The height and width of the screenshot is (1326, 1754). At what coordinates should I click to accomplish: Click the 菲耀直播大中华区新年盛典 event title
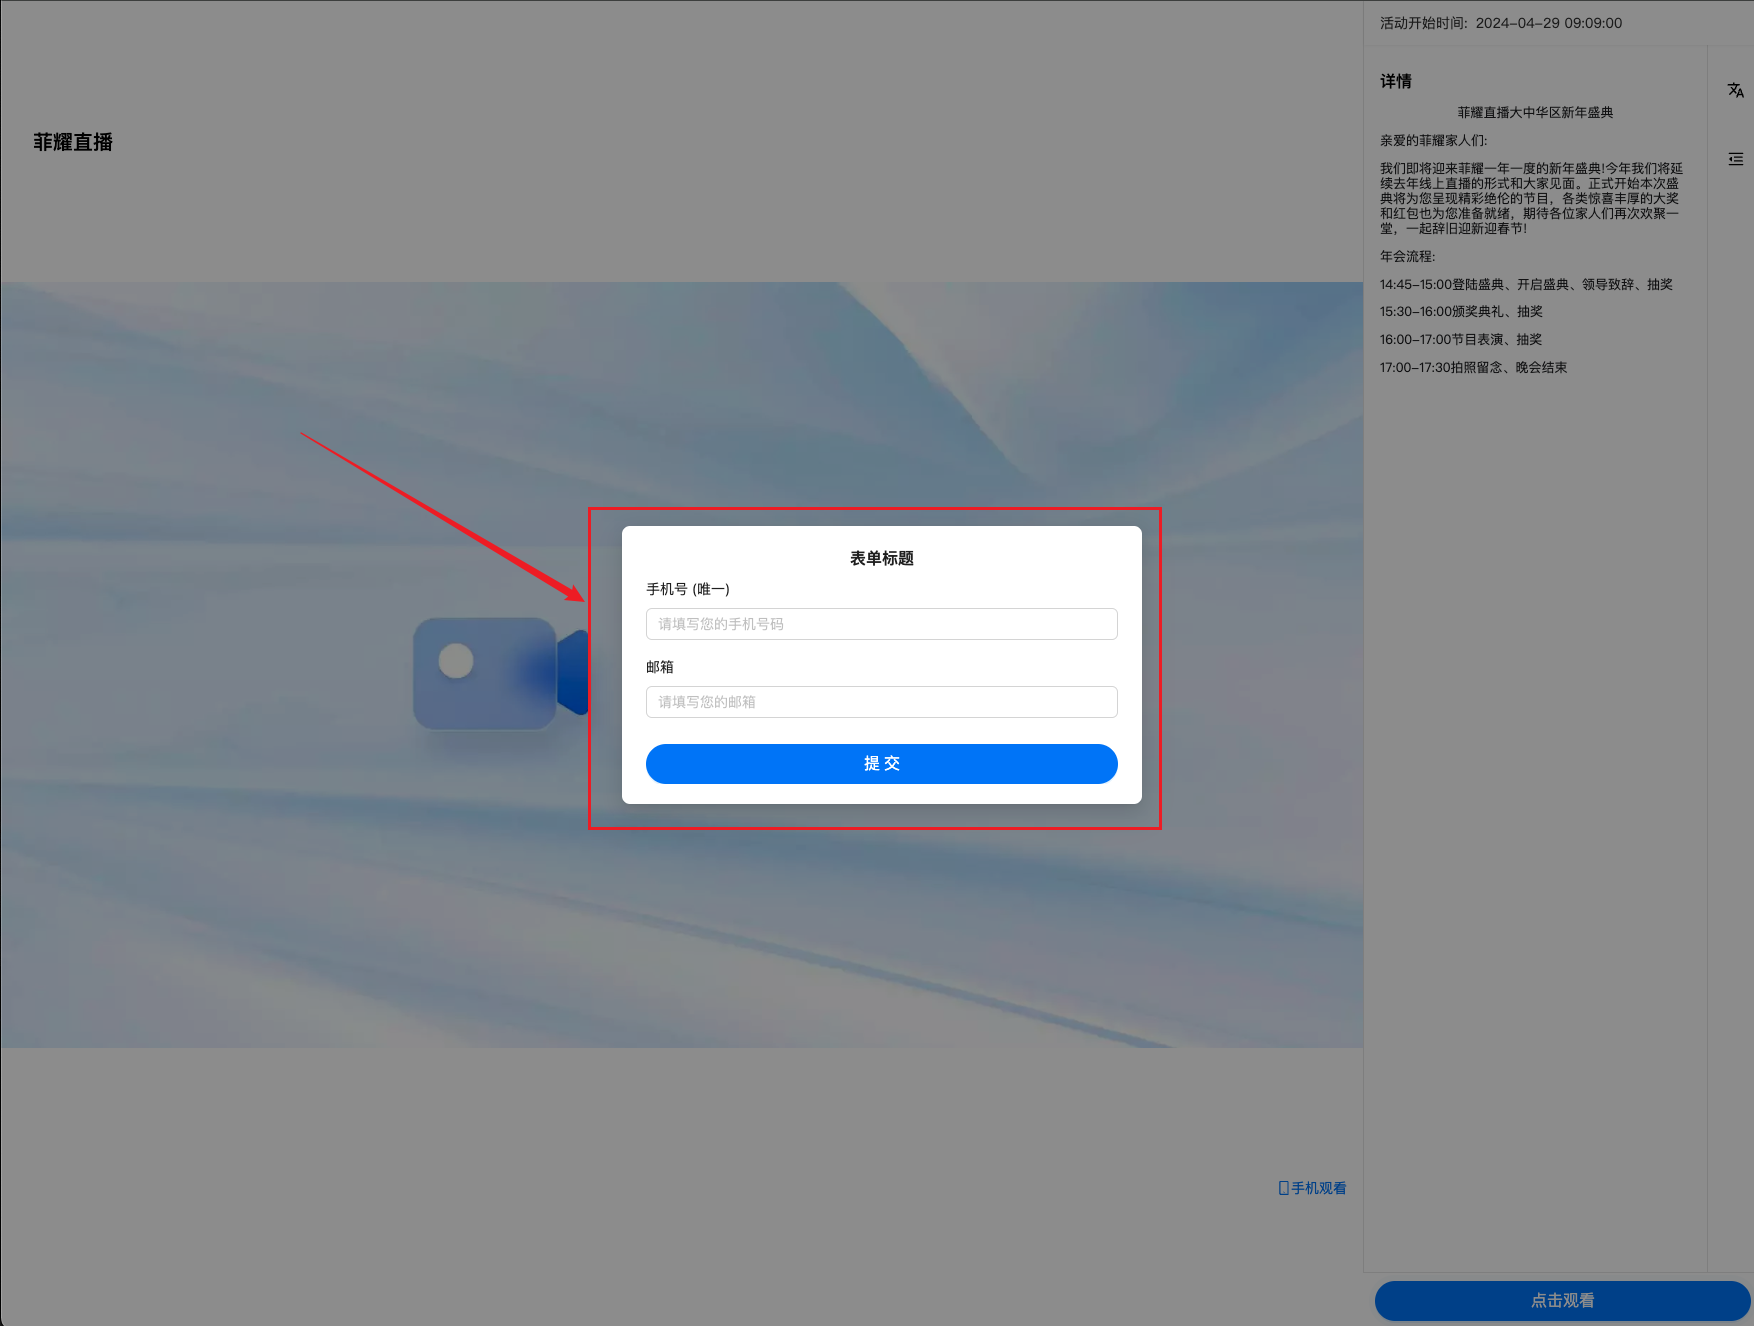click(1535, 113)
